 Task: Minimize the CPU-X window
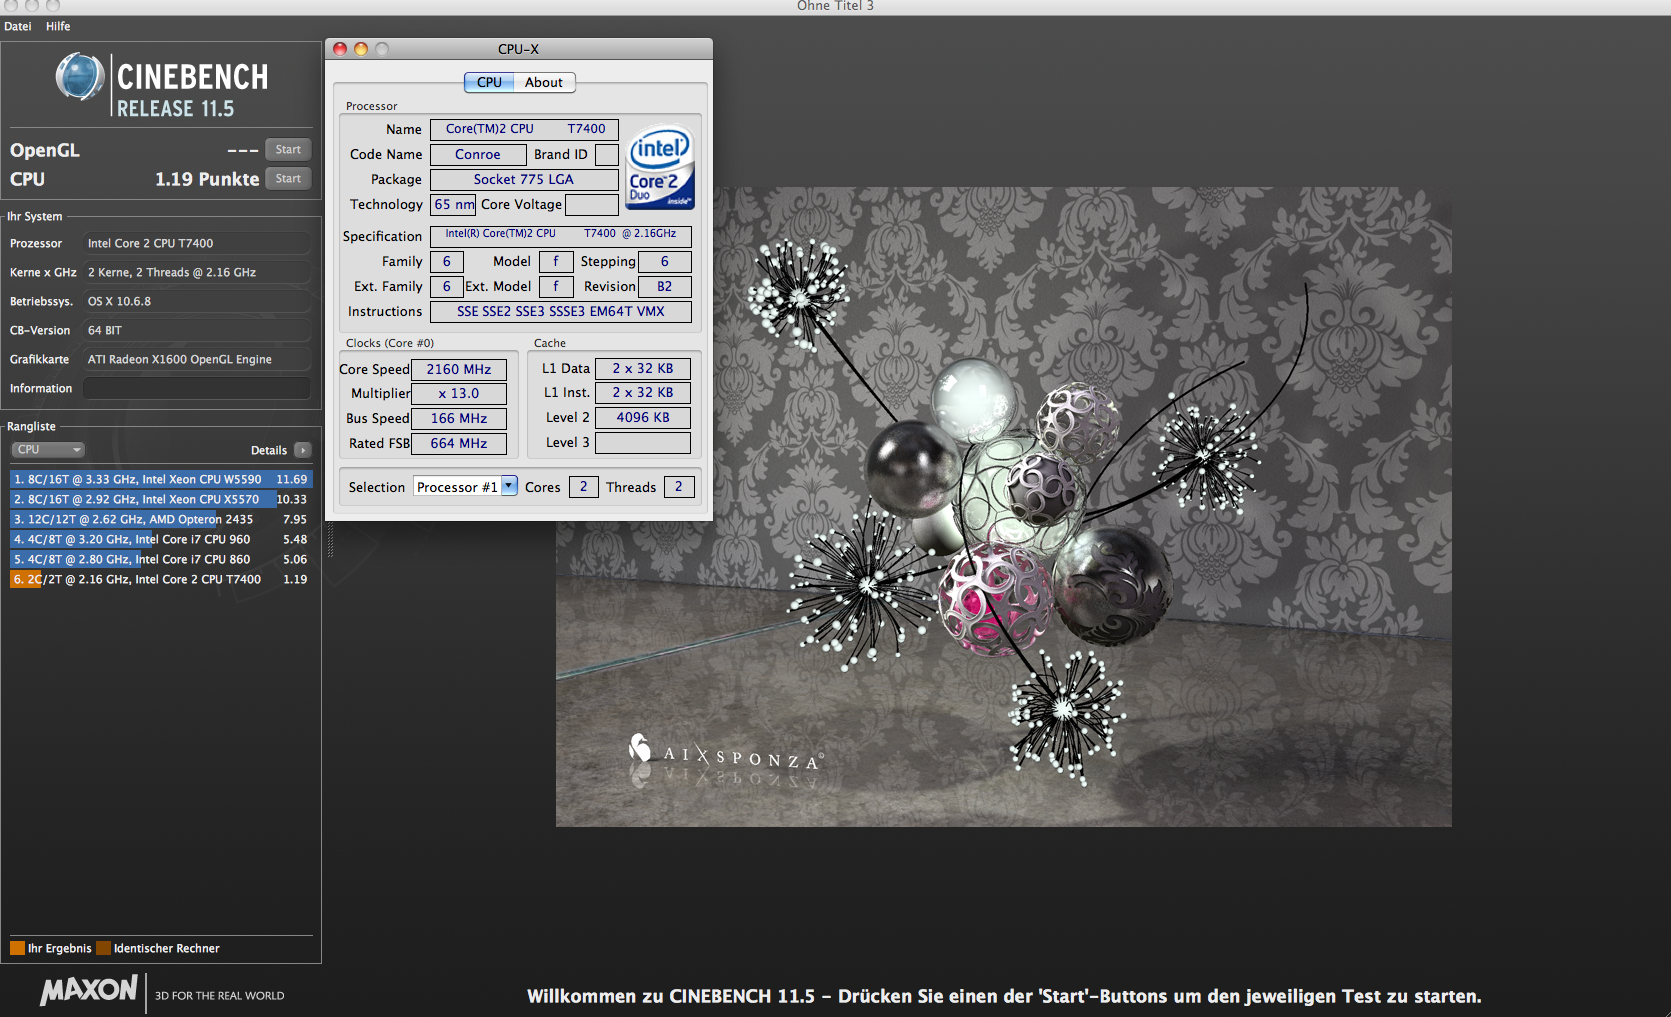point(361,49)
